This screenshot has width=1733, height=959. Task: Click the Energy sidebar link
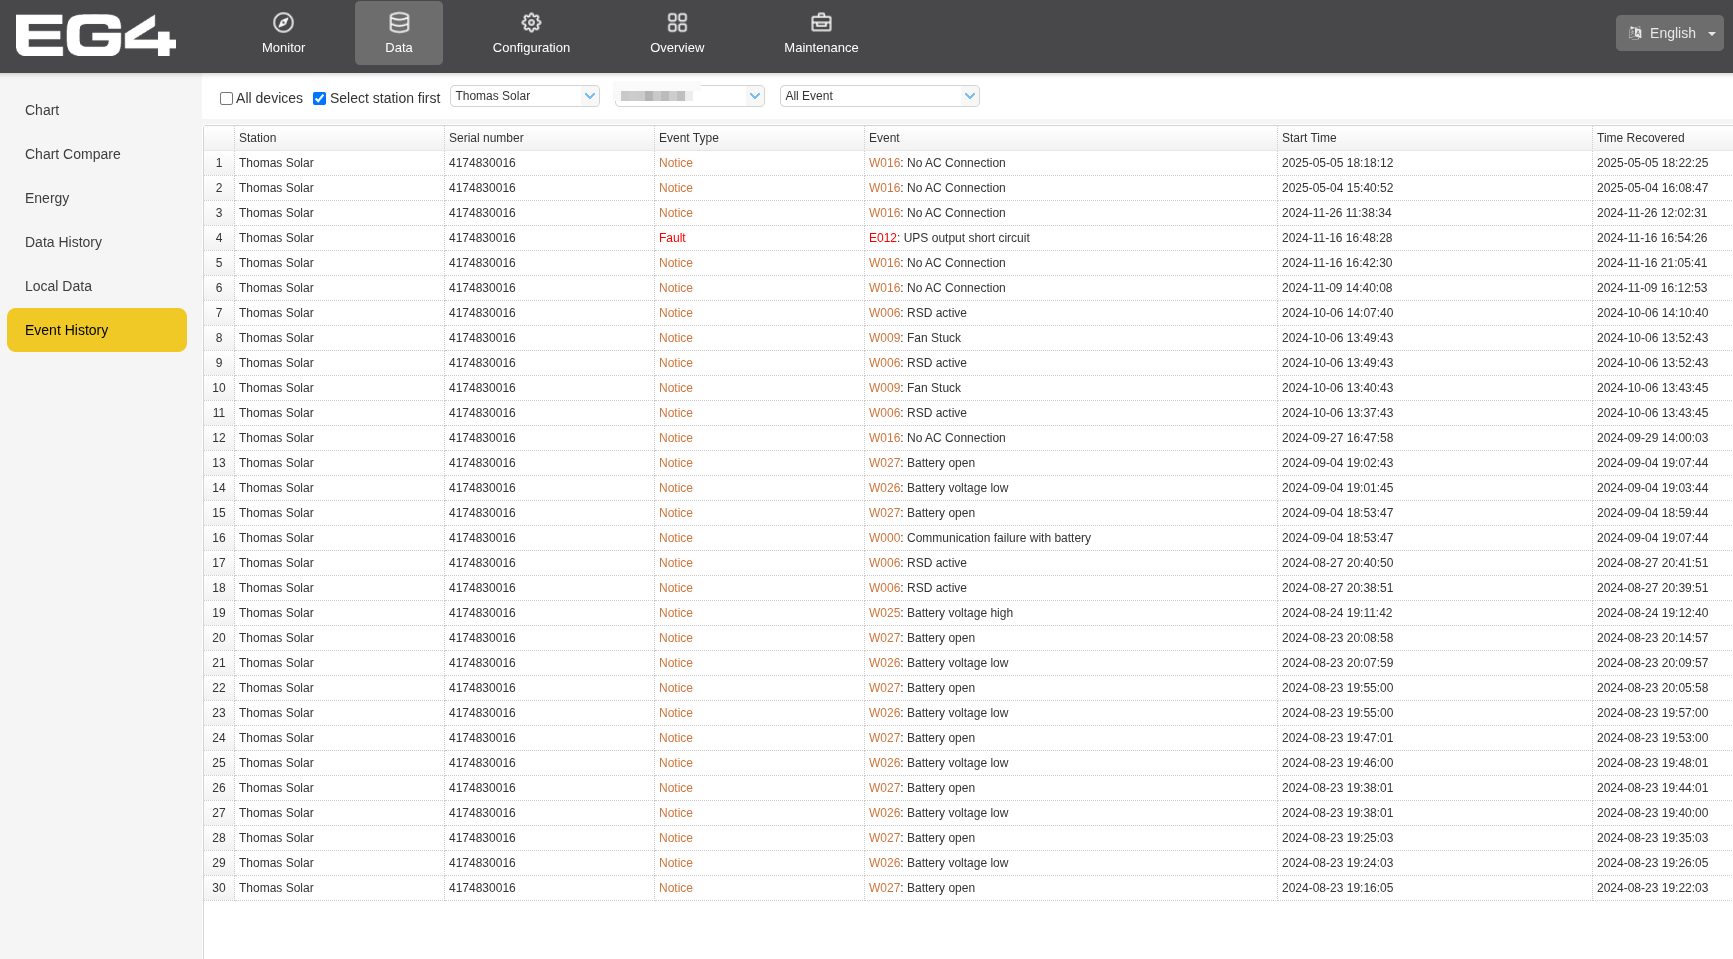pyautogui.click(x=47, y=198)
